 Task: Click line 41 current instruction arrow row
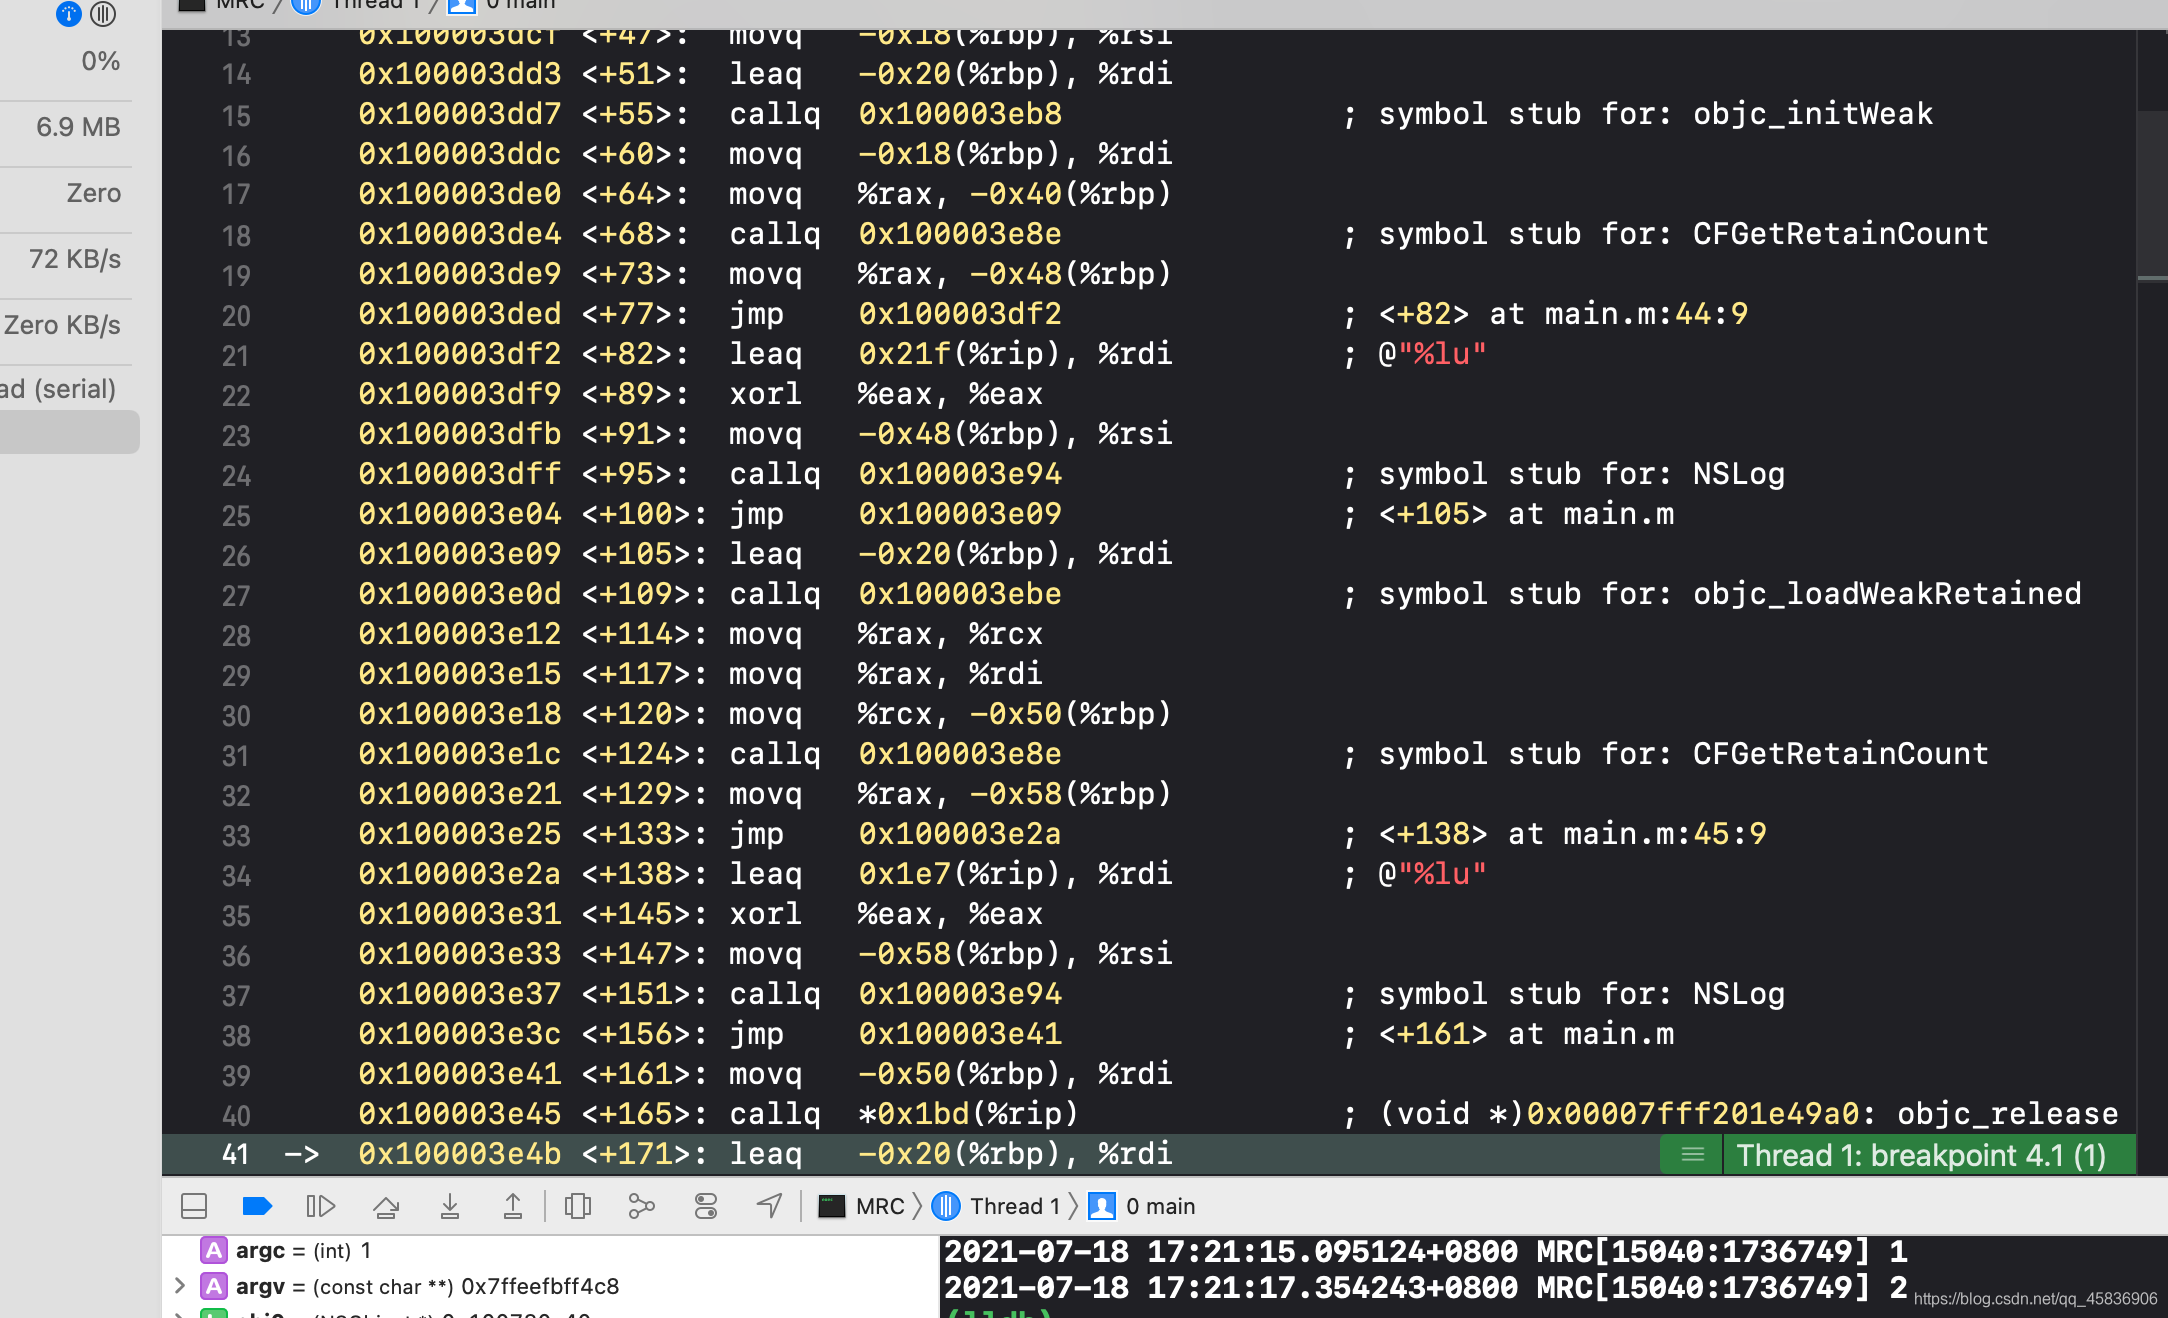click(x=1148, y=1154)
